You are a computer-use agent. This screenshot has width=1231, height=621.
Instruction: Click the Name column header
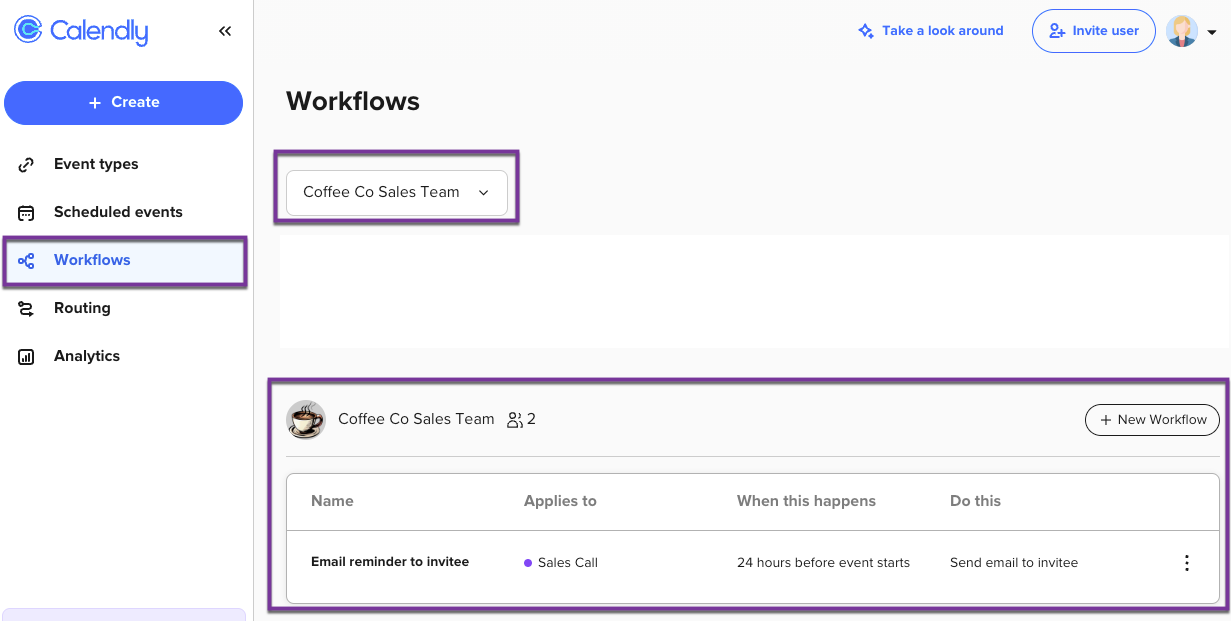(x=332, y=501)
